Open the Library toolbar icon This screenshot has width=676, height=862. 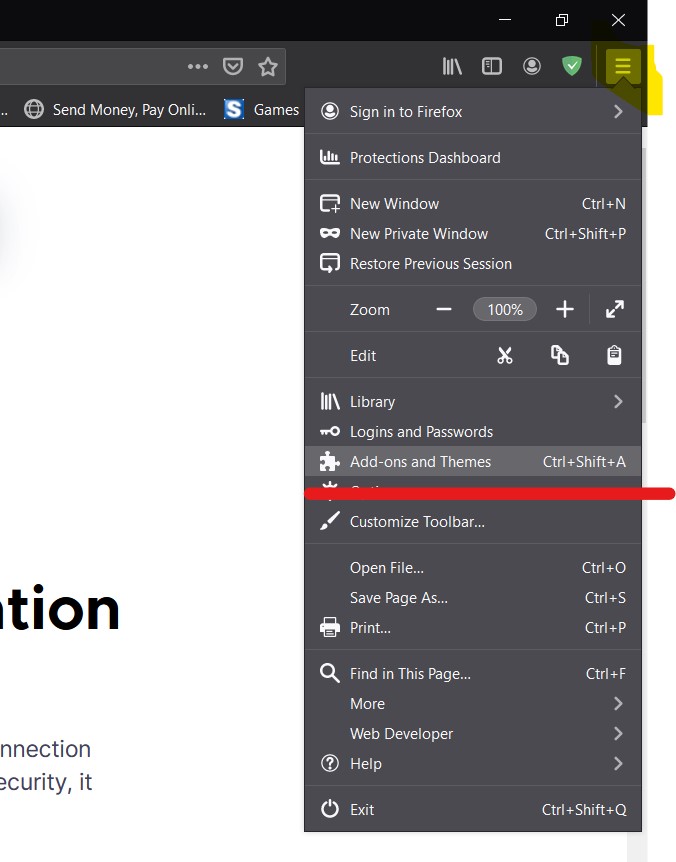pos(452,67)
